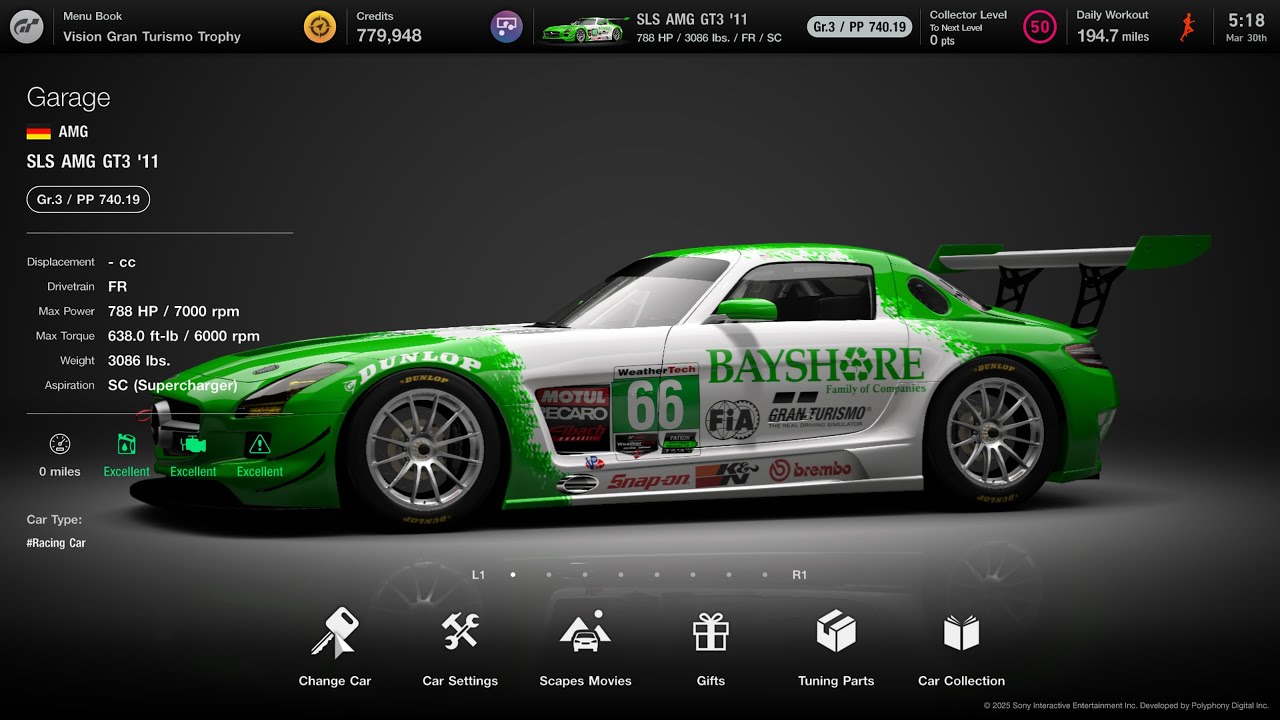1280x720 pixels.
Task: Open the Tuning Parts icon
Action: [x=836, y=631]
